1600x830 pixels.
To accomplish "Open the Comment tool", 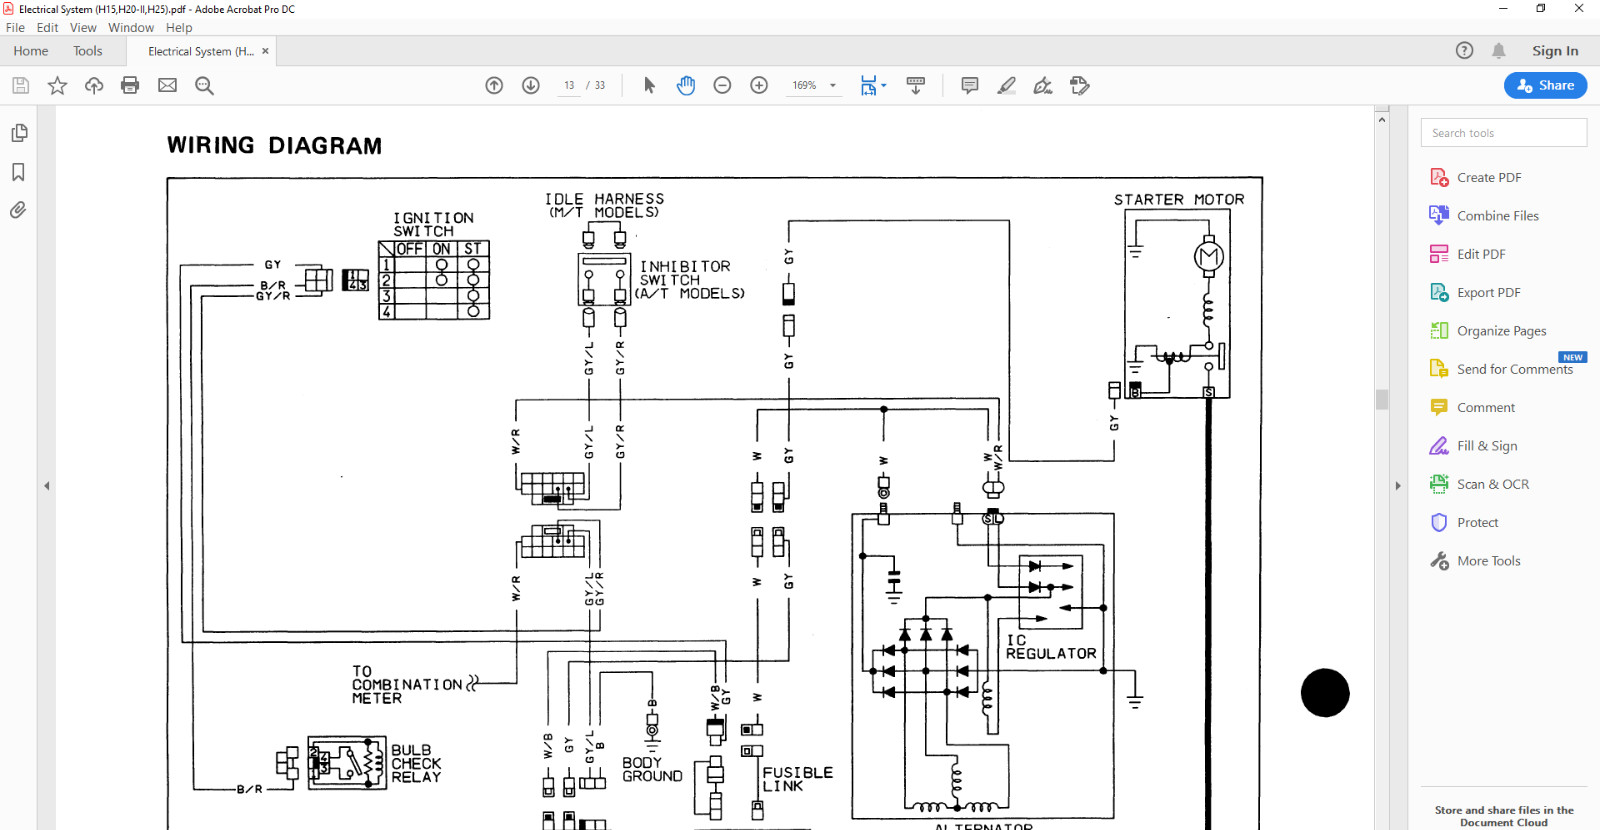I will pos(1472,408).
